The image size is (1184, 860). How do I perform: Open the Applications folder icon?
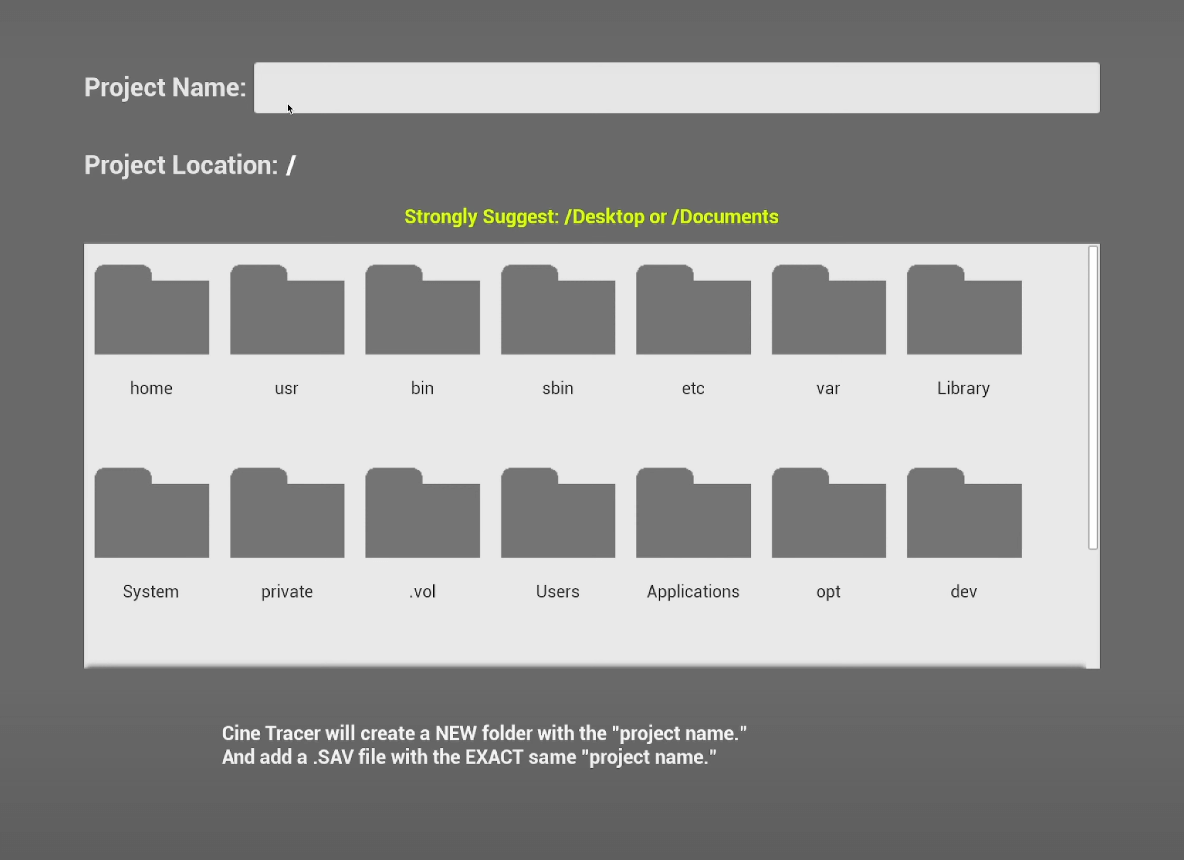[693, 513]
